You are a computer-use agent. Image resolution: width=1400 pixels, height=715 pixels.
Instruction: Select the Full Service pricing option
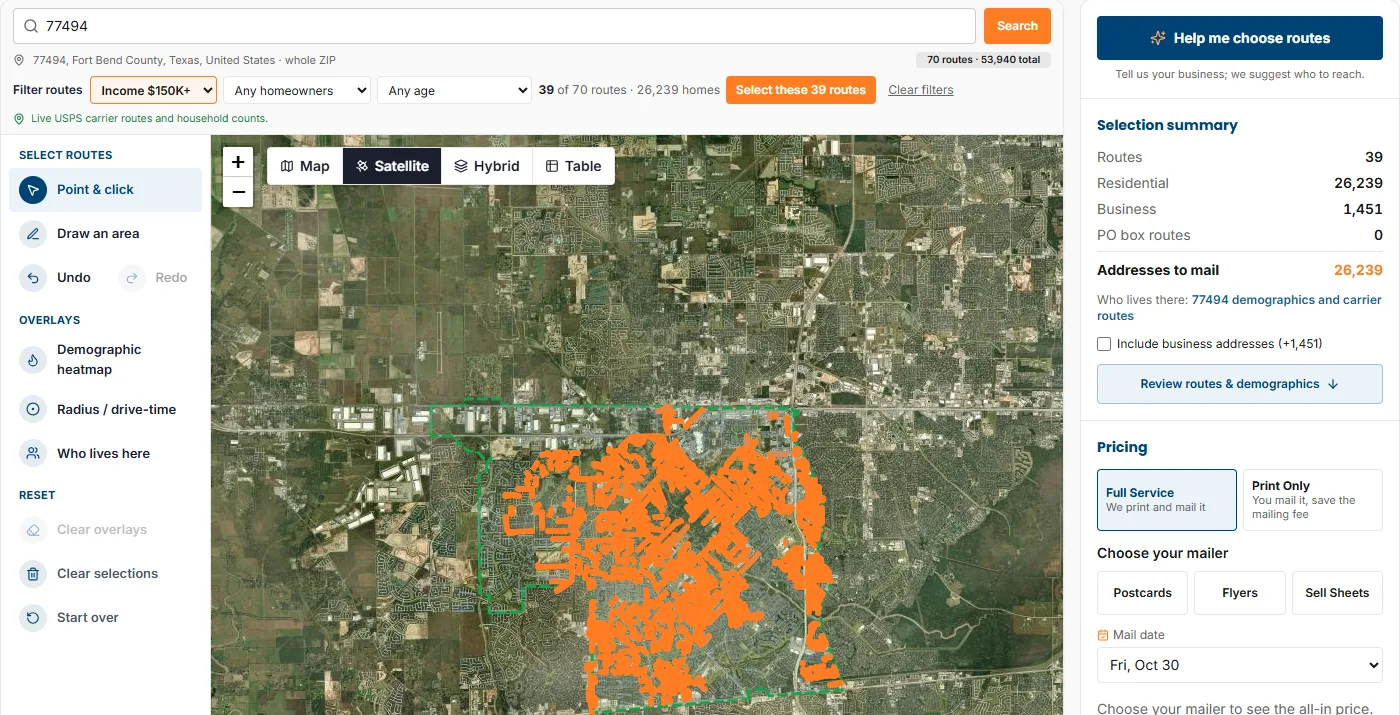pyautogui.click(x=1167, y=500)
